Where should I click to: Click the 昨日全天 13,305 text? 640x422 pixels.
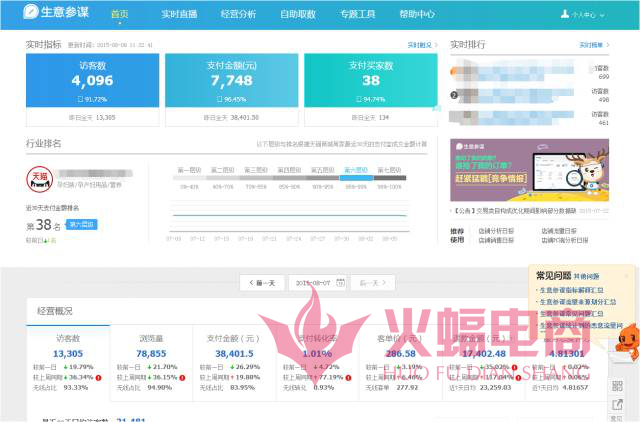point(92,118)
